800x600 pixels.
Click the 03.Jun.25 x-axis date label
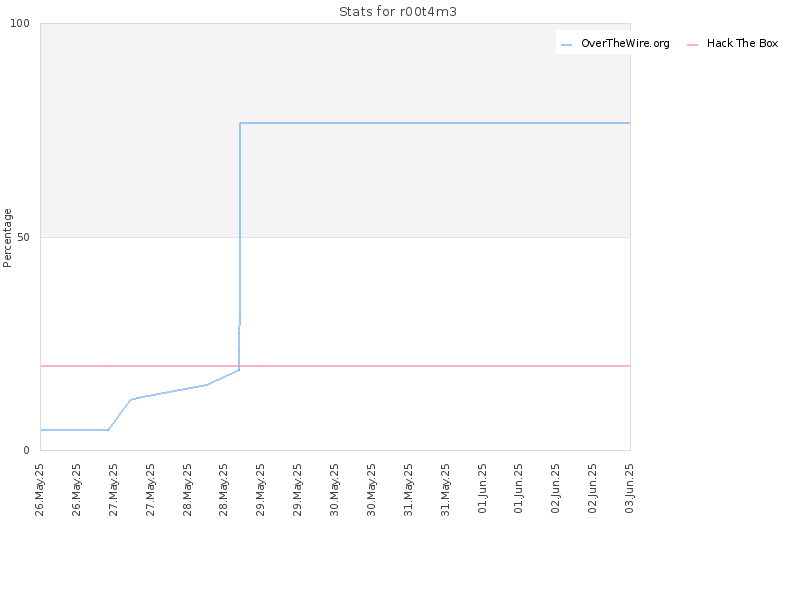630,488
